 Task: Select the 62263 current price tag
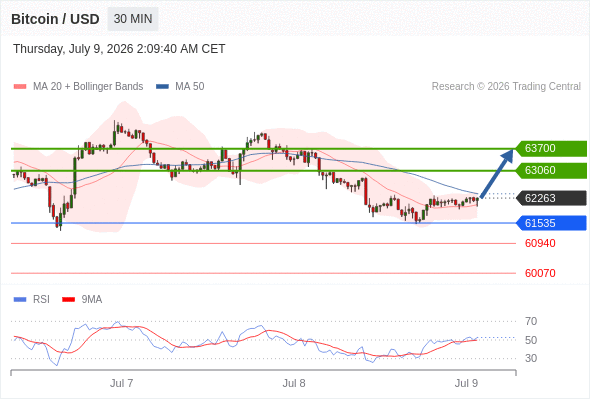coord(551,198)
